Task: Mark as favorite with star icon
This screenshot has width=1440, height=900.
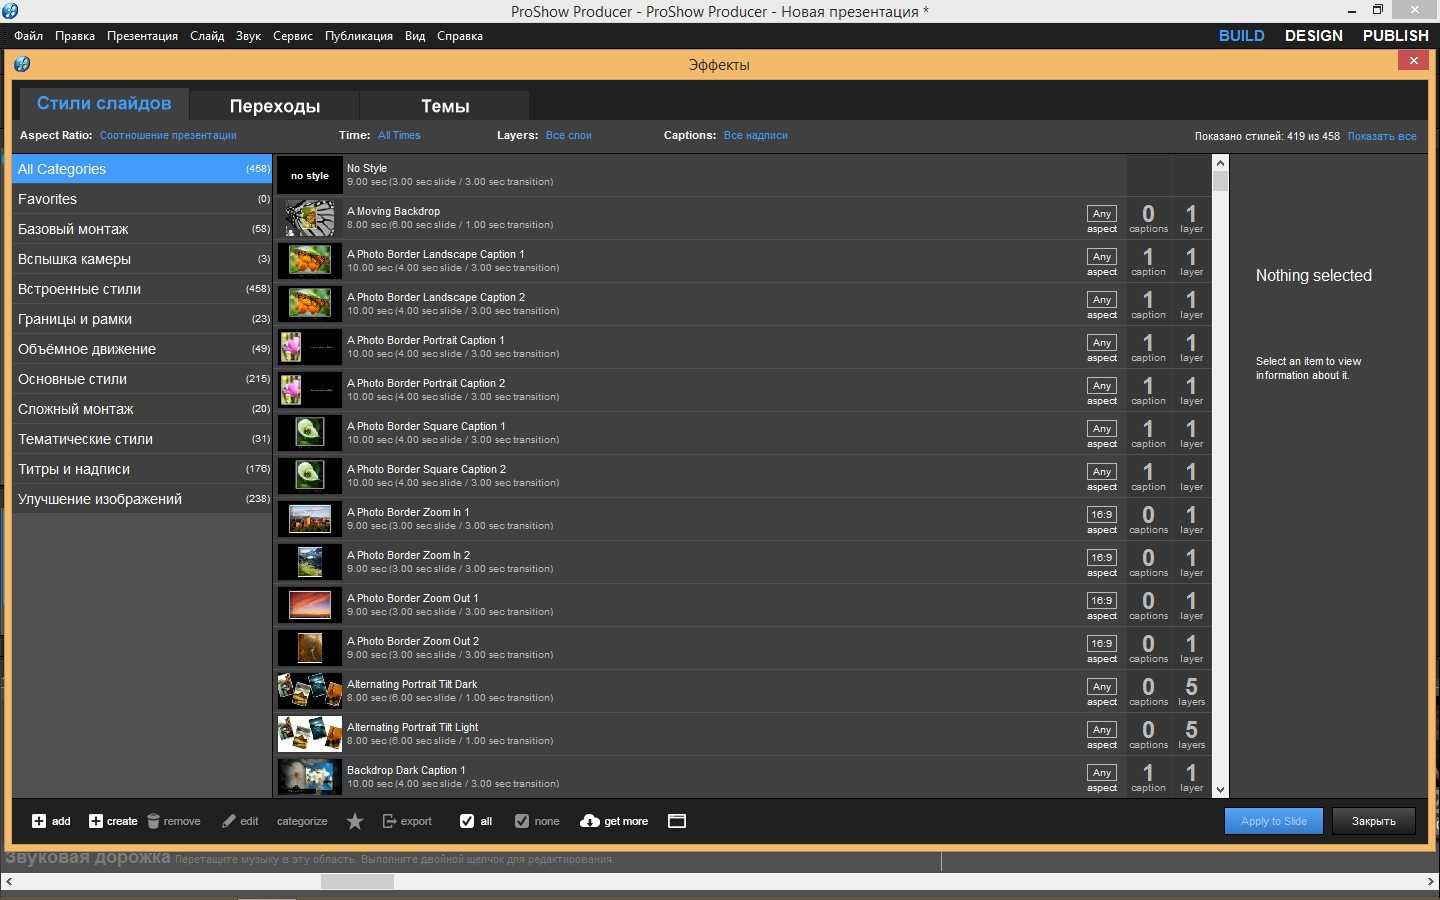Action: [x=355, y=821]
